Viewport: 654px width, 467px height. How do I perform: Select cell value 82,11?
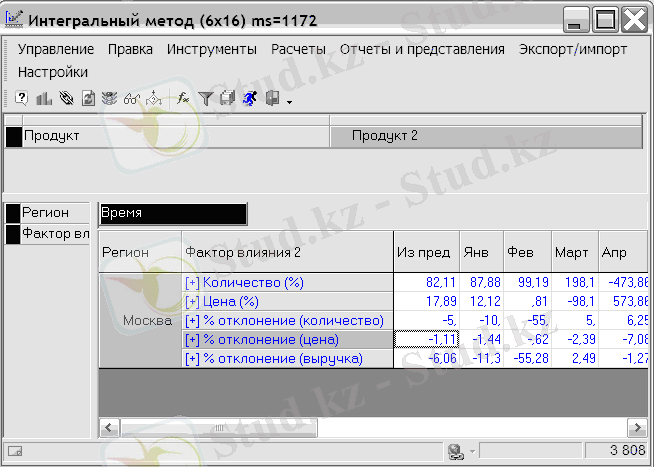tap(426, 283)
